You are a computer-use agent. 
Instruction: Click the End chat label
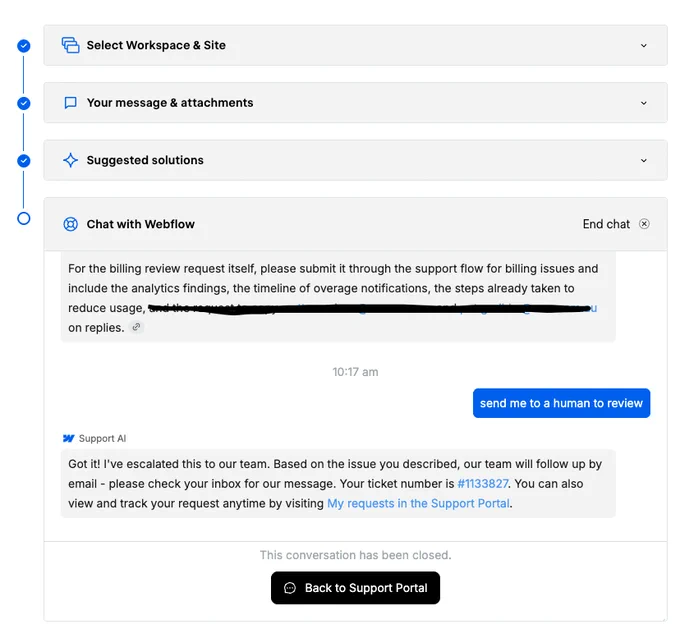(606, 224)
